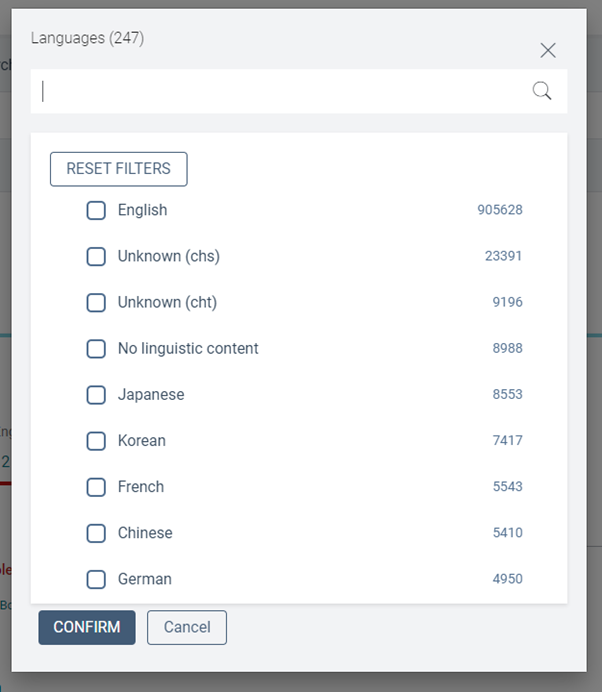Focus the language search field
The width and height of the screenshot is (602, 692).
(280, 91)
